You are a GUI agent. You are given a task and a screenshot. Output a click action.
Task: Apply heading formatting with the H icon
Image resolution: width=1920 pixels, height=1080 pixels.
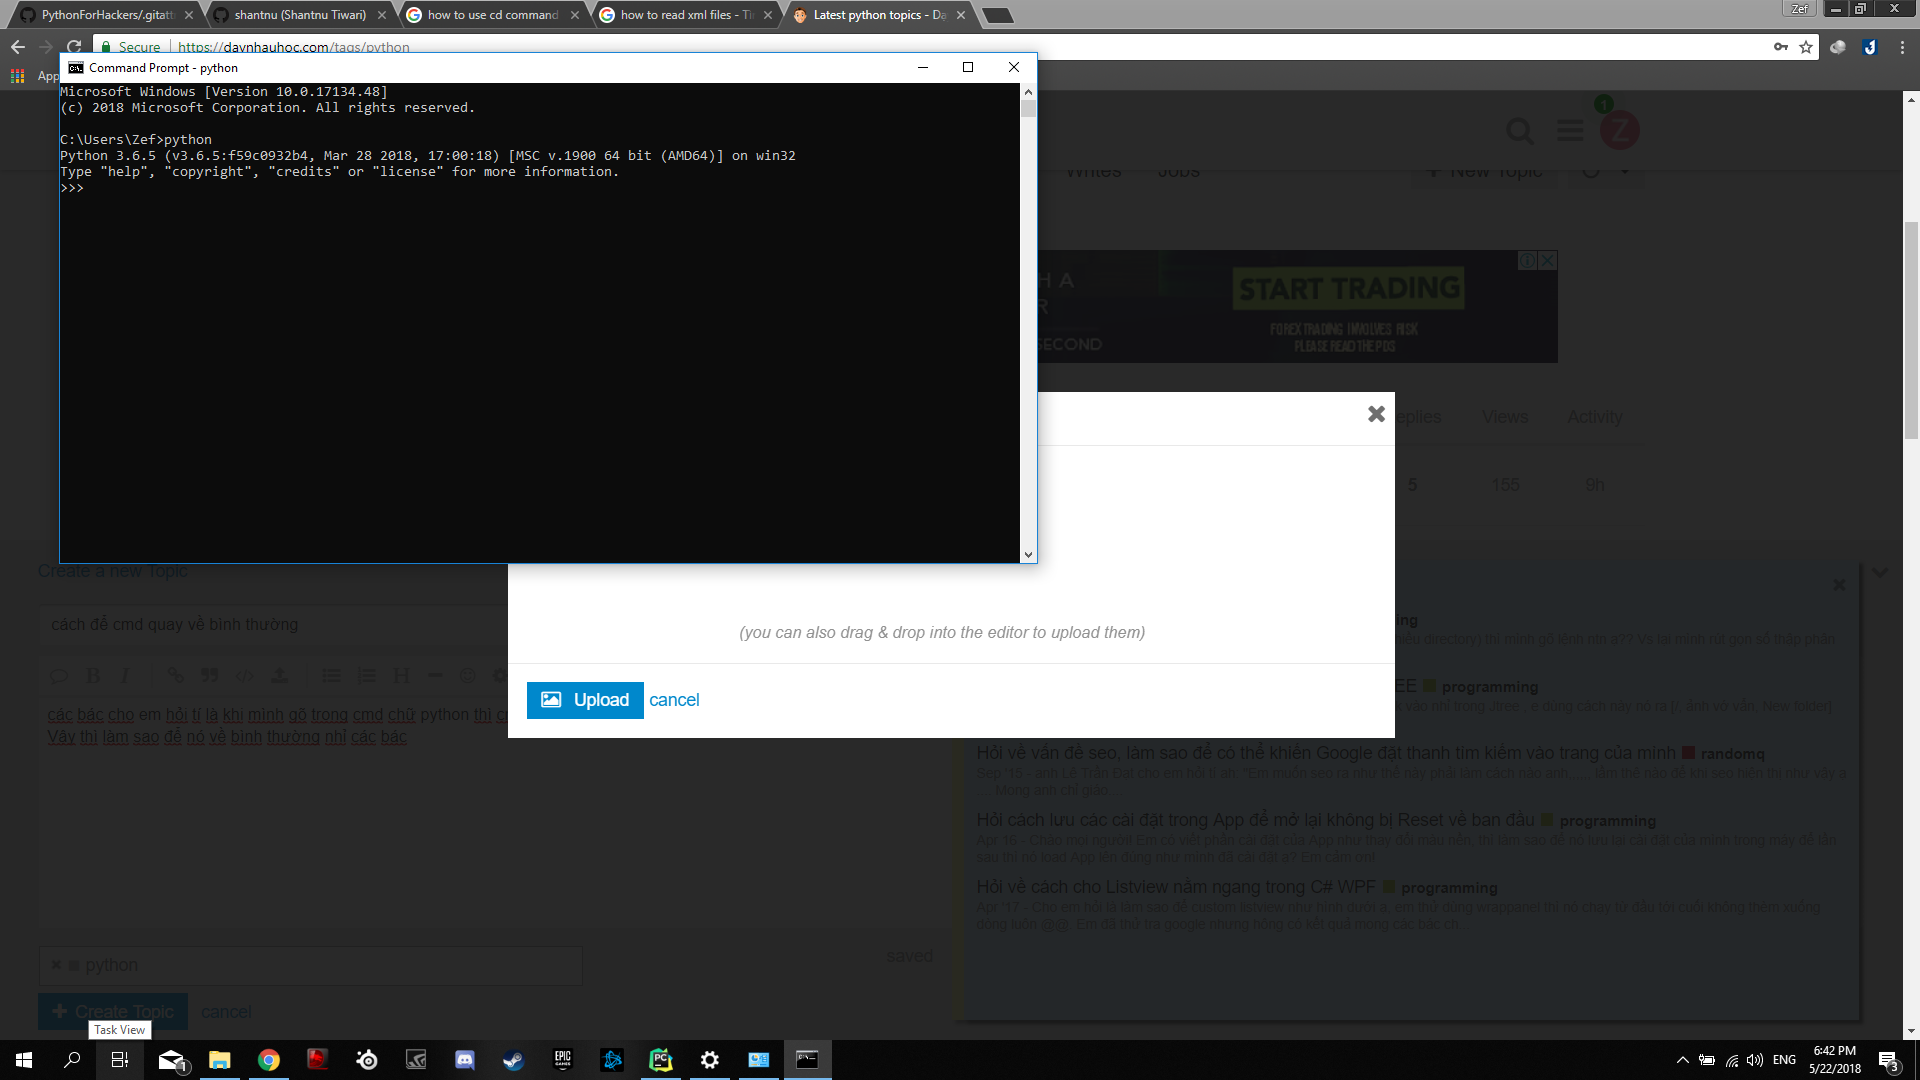pyautogui.click(x=401, y=676)
